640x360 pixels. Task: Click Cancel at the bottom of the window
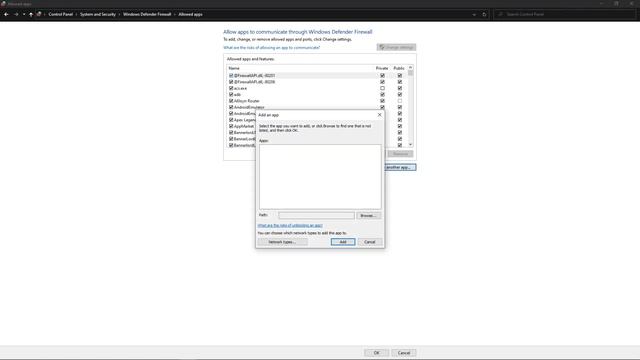point(404,353)
